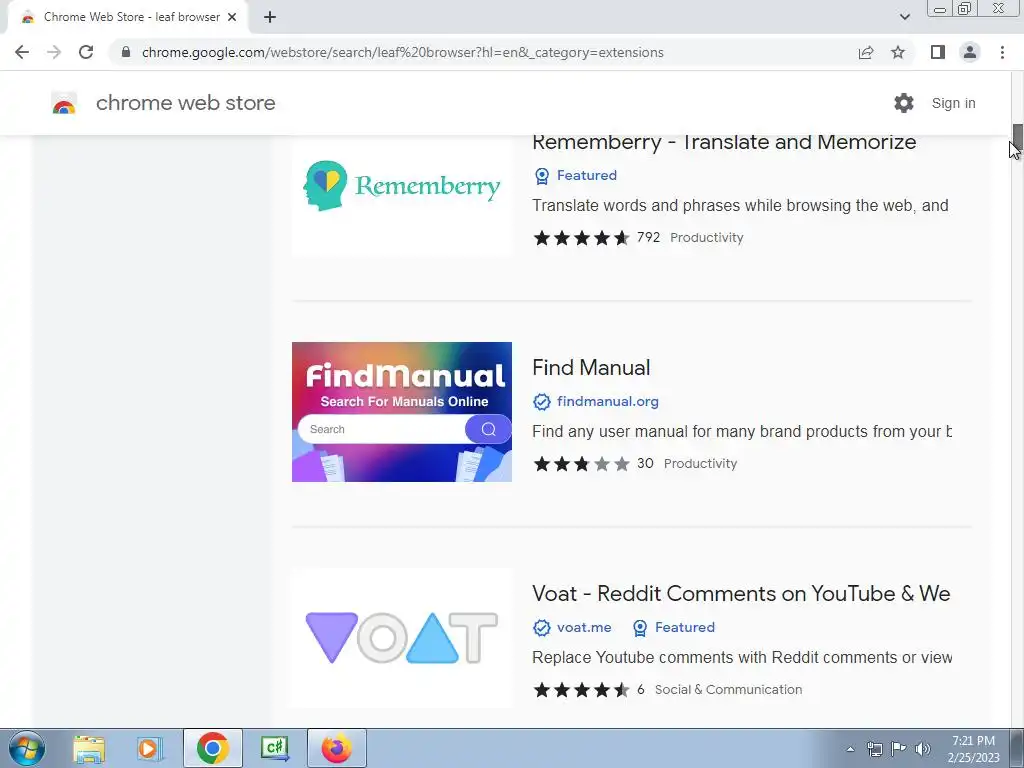Open the C# application in taskbar
Screen dimensions: 1024x768
tap(274, 748)
